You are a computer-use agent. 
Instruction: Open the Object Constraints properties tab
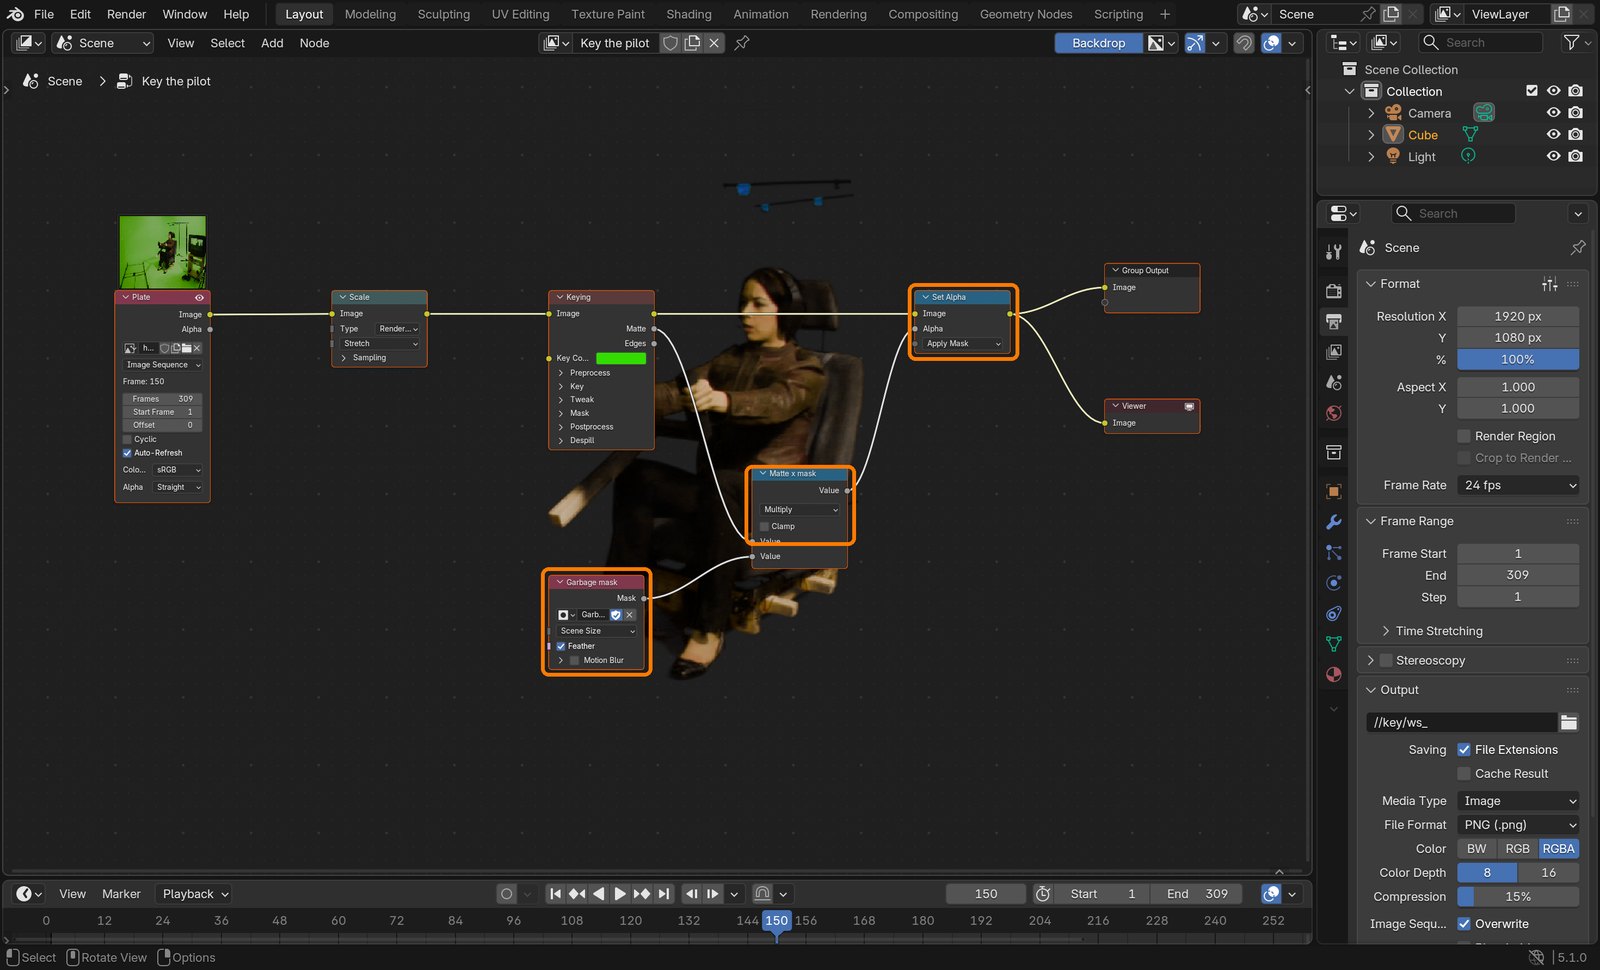click(x=1334, y=613)
